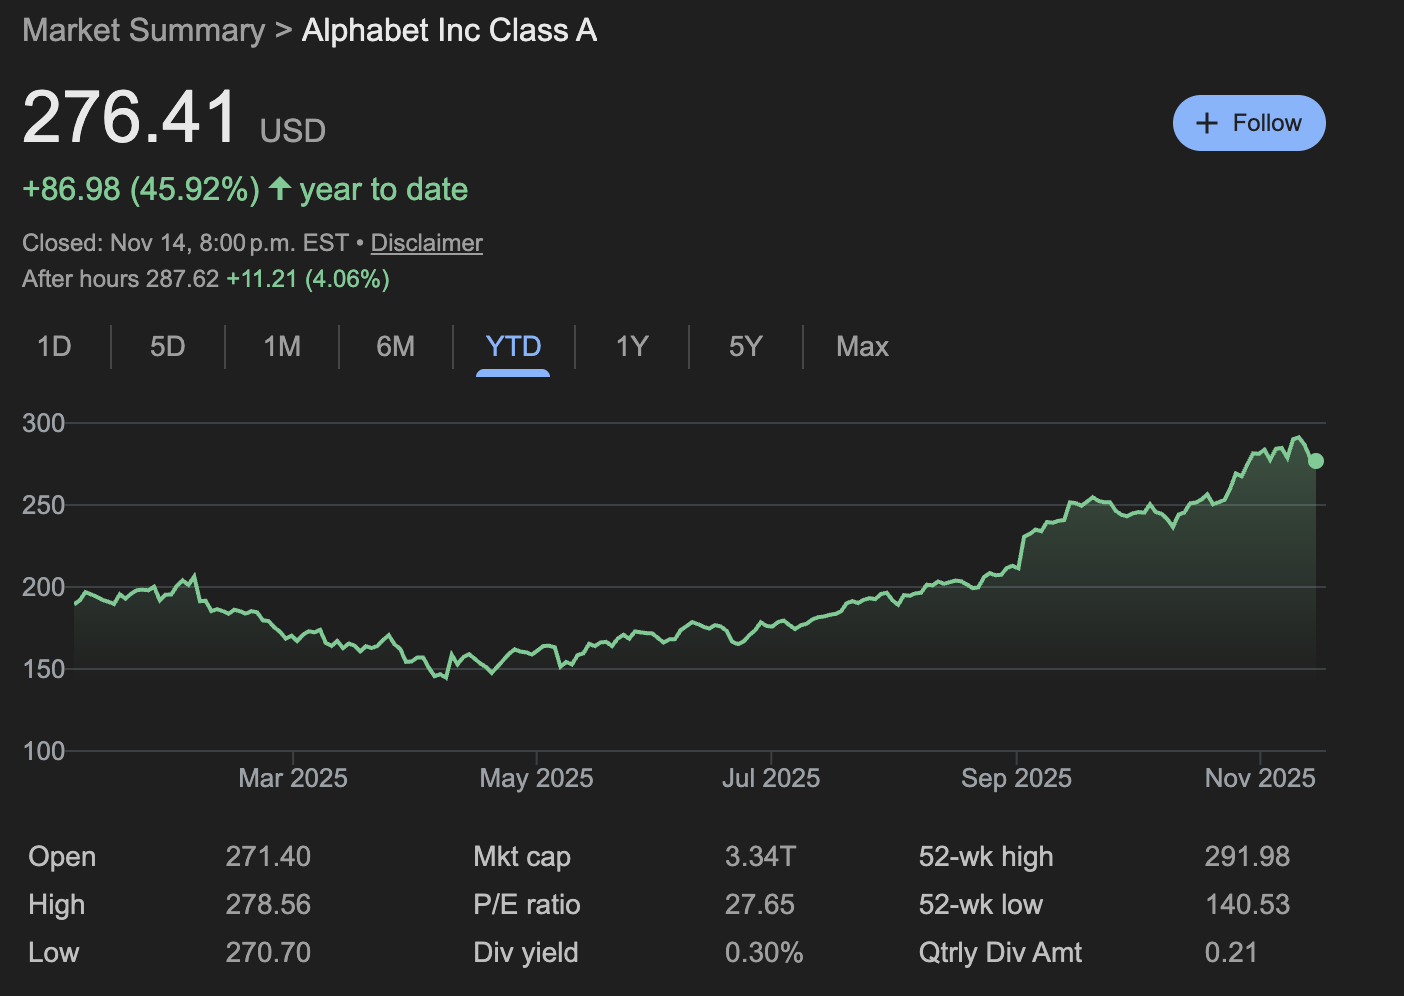The width and height of the screenshot is (1404, 996).
Task: Switch to the 1M chart tab
Action: [x=282, y=347]
